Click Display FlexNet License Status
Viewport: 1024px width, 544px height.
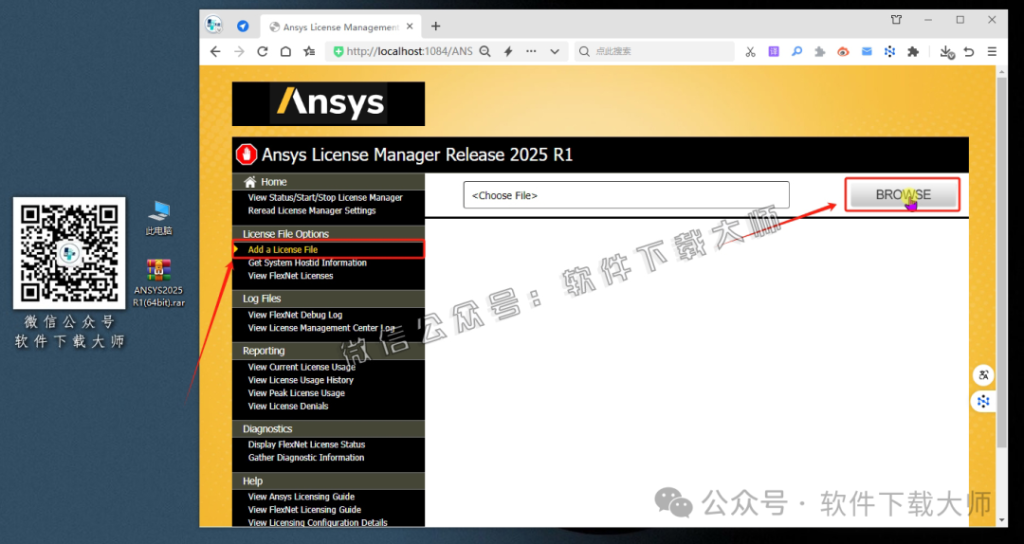(306, 444)
